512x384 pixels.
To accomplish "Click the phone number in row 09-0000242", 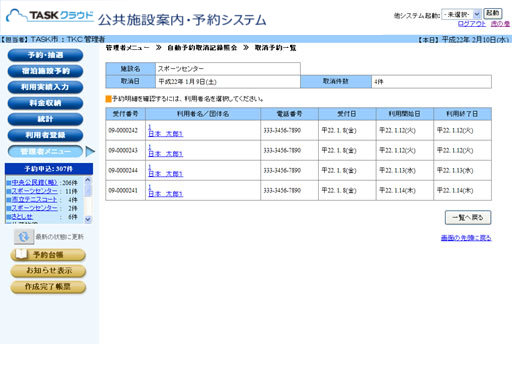I will [x=282, y=130].
